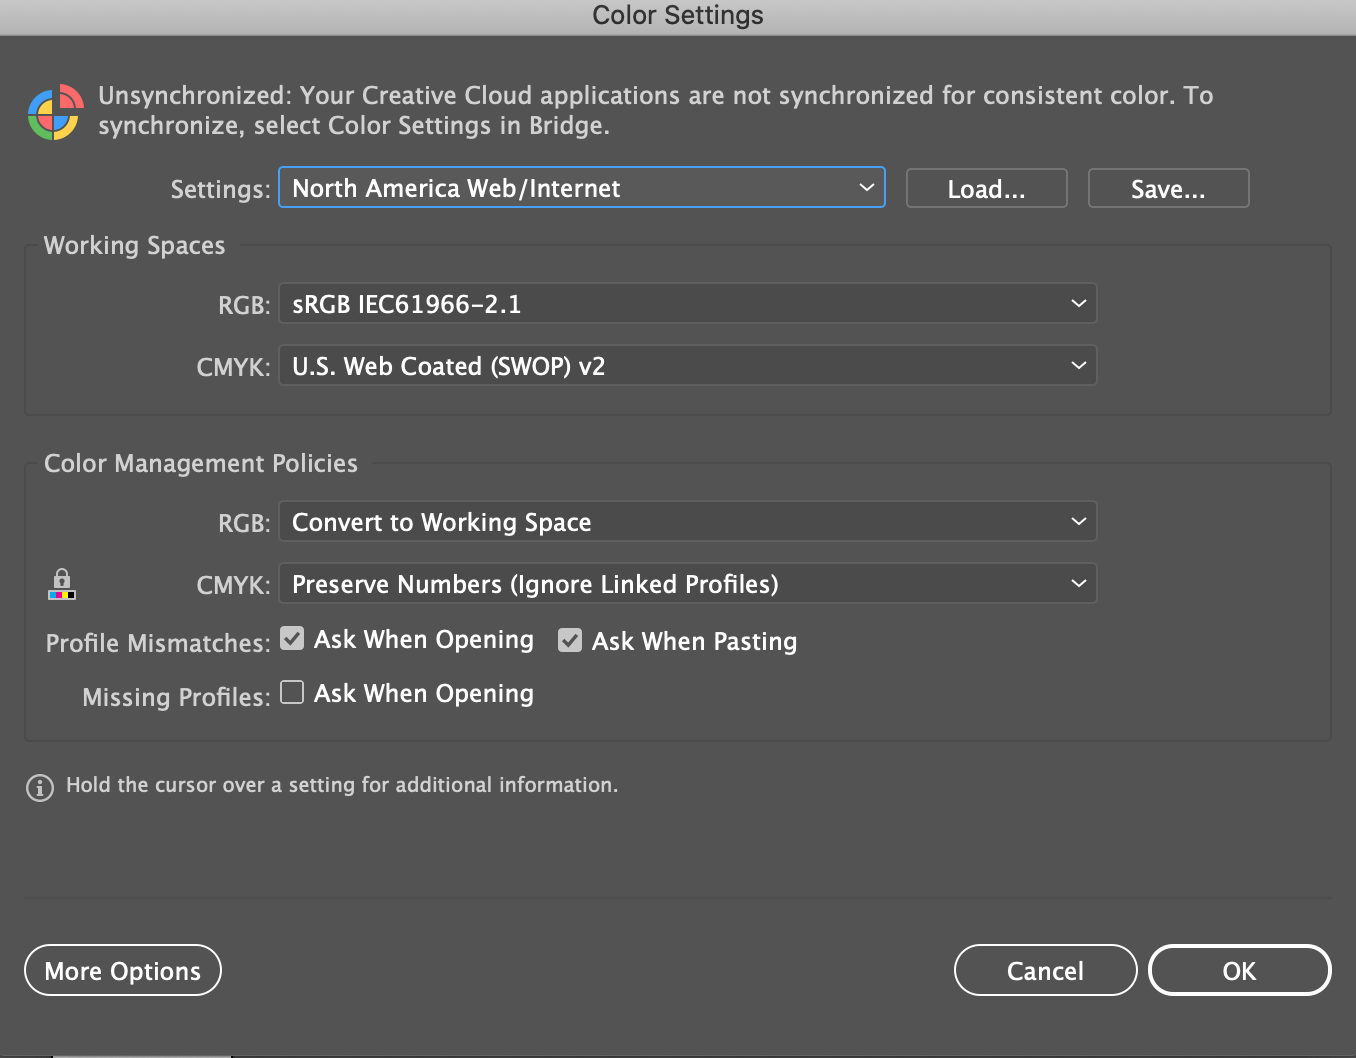This screenshot has width=1356, height=1058.
Task: Open the CMYK working space dropdown
Action: click(x=687, y=365)
